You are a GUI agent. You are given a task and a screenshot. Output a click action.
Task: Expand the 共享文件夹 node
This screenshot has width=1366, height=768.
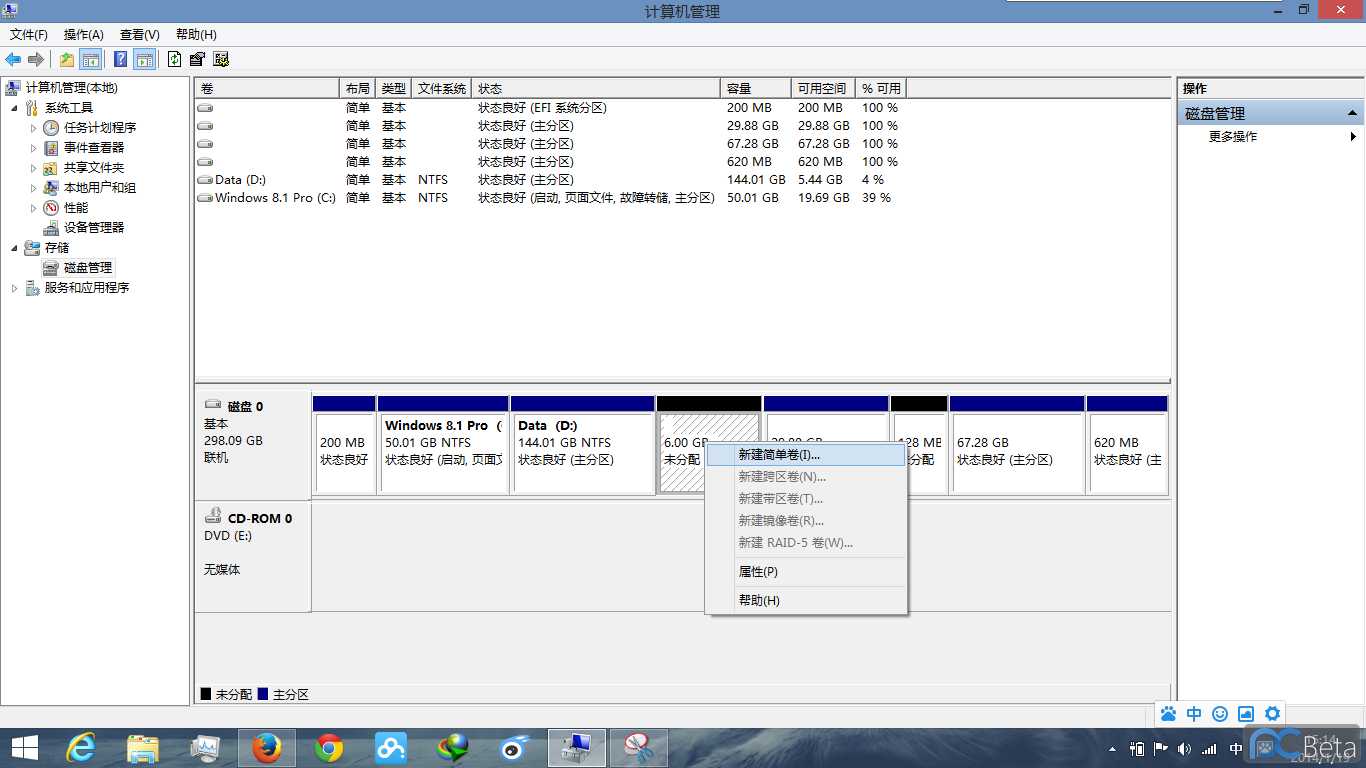pyautogui.click(x=33, y=168)
